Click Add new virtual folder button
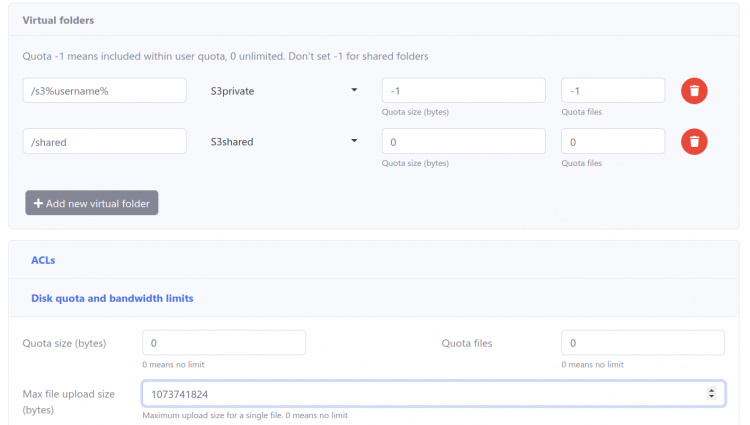The image size is (750, 425). (92, 203)
